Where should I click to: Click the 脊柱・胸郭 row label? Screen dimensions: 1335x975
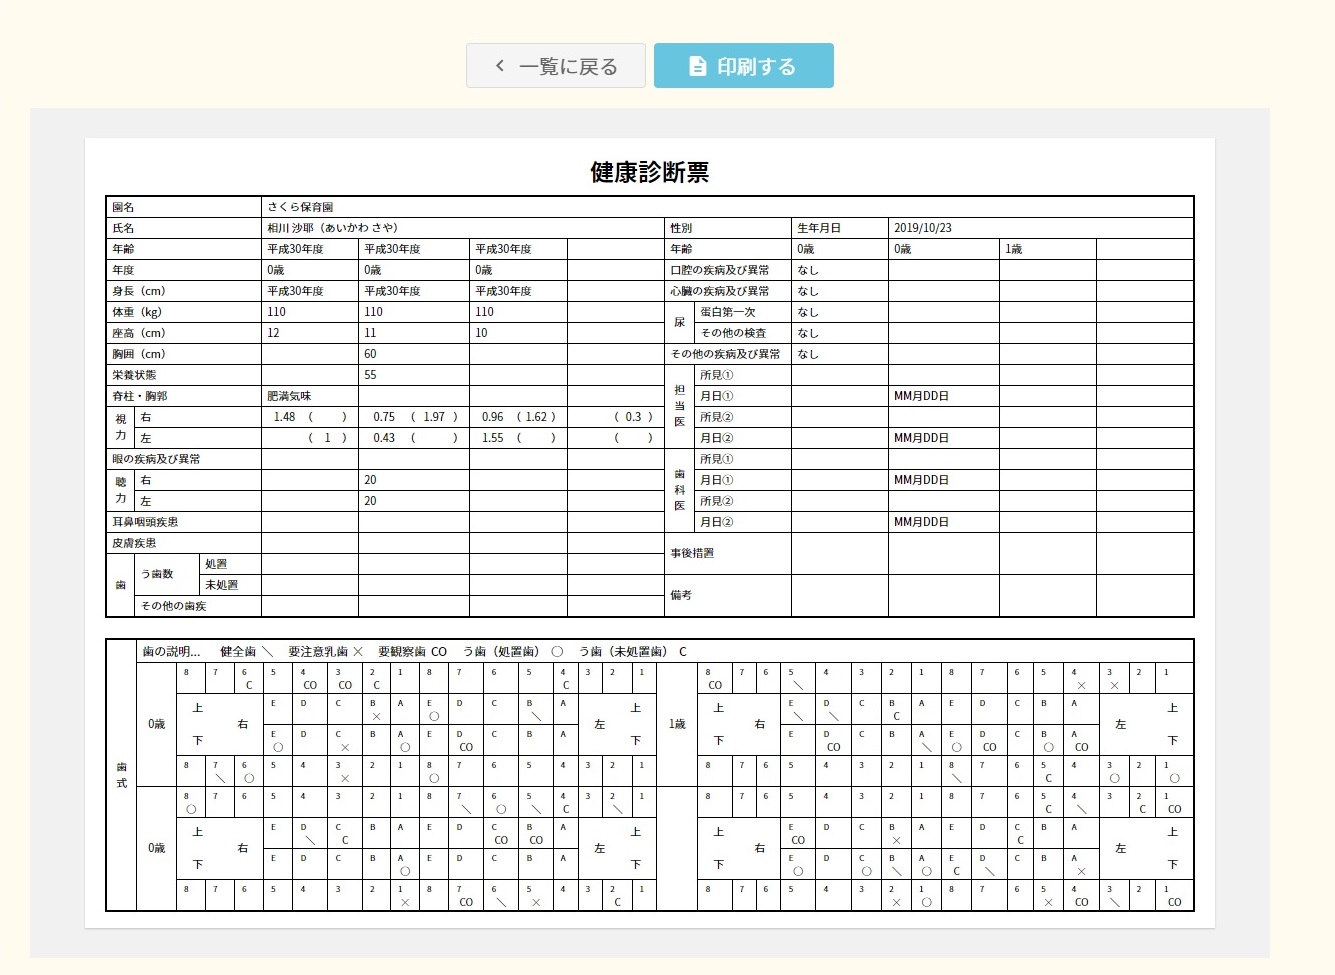click(x=139, y=396)
